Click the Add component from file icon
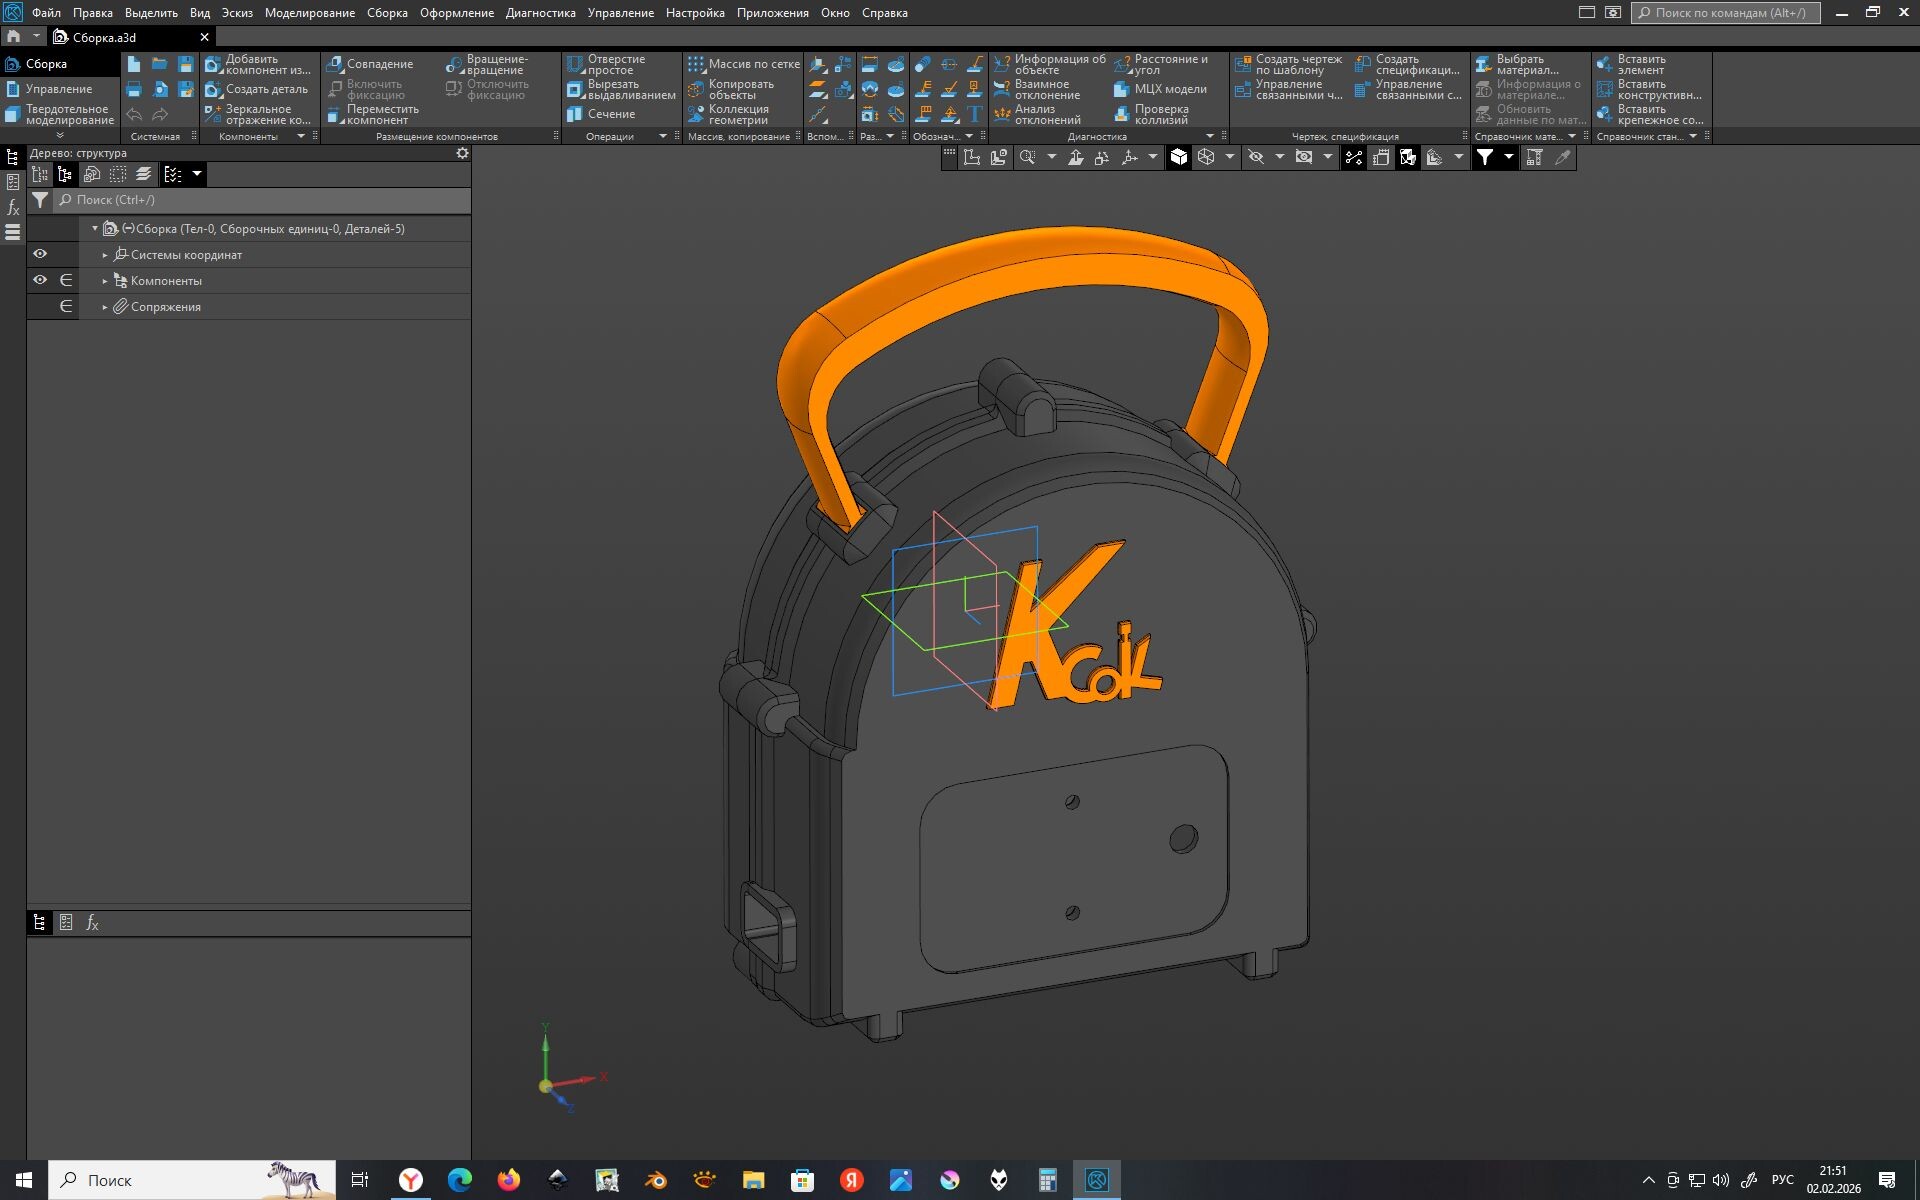Viewport: 1920px width, 1200px height. point(213,64)
